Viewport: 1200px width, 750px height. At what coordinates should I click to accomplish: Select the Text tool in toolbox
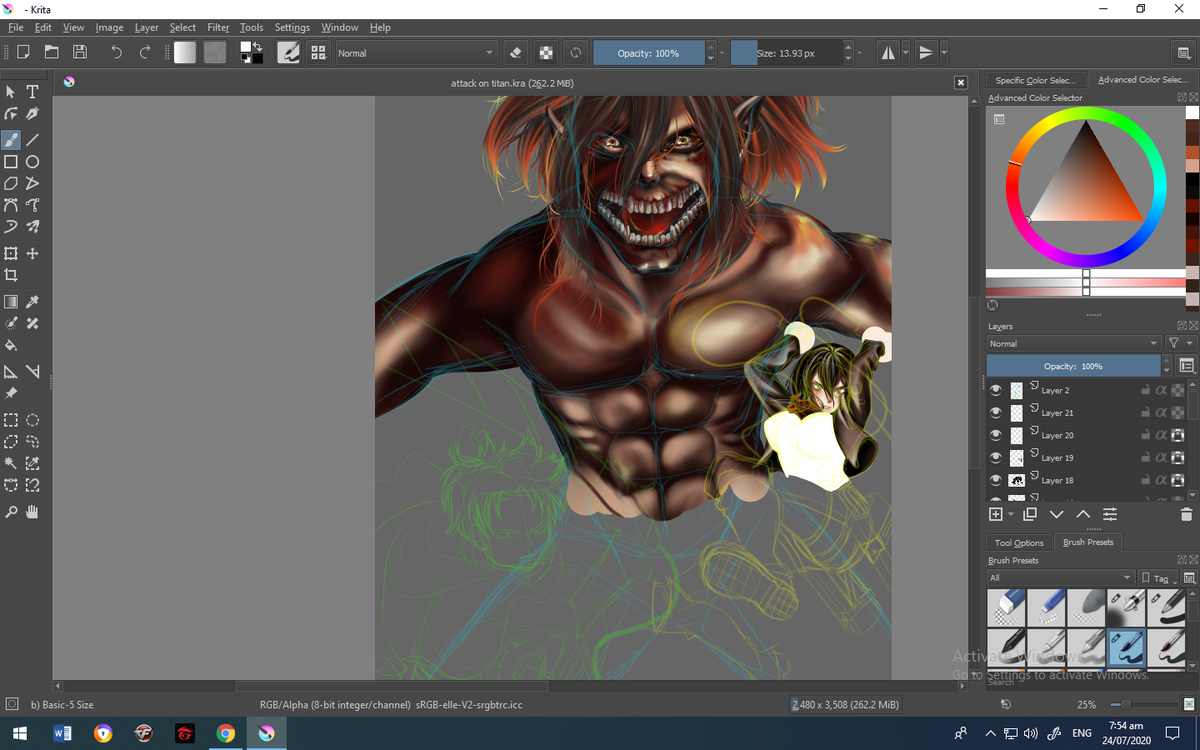point(32,92)
